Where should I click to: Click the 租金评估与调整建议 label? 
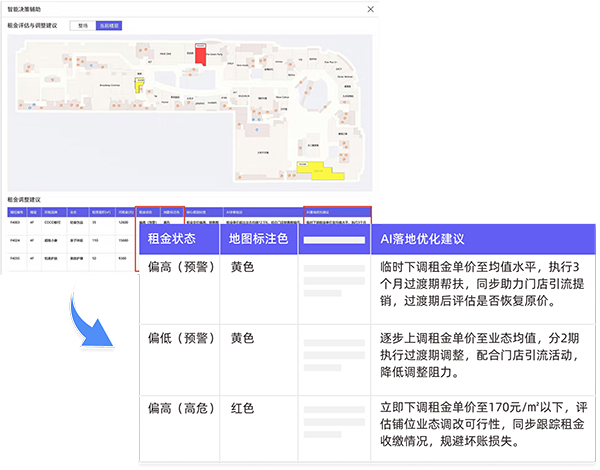point(32,26)
